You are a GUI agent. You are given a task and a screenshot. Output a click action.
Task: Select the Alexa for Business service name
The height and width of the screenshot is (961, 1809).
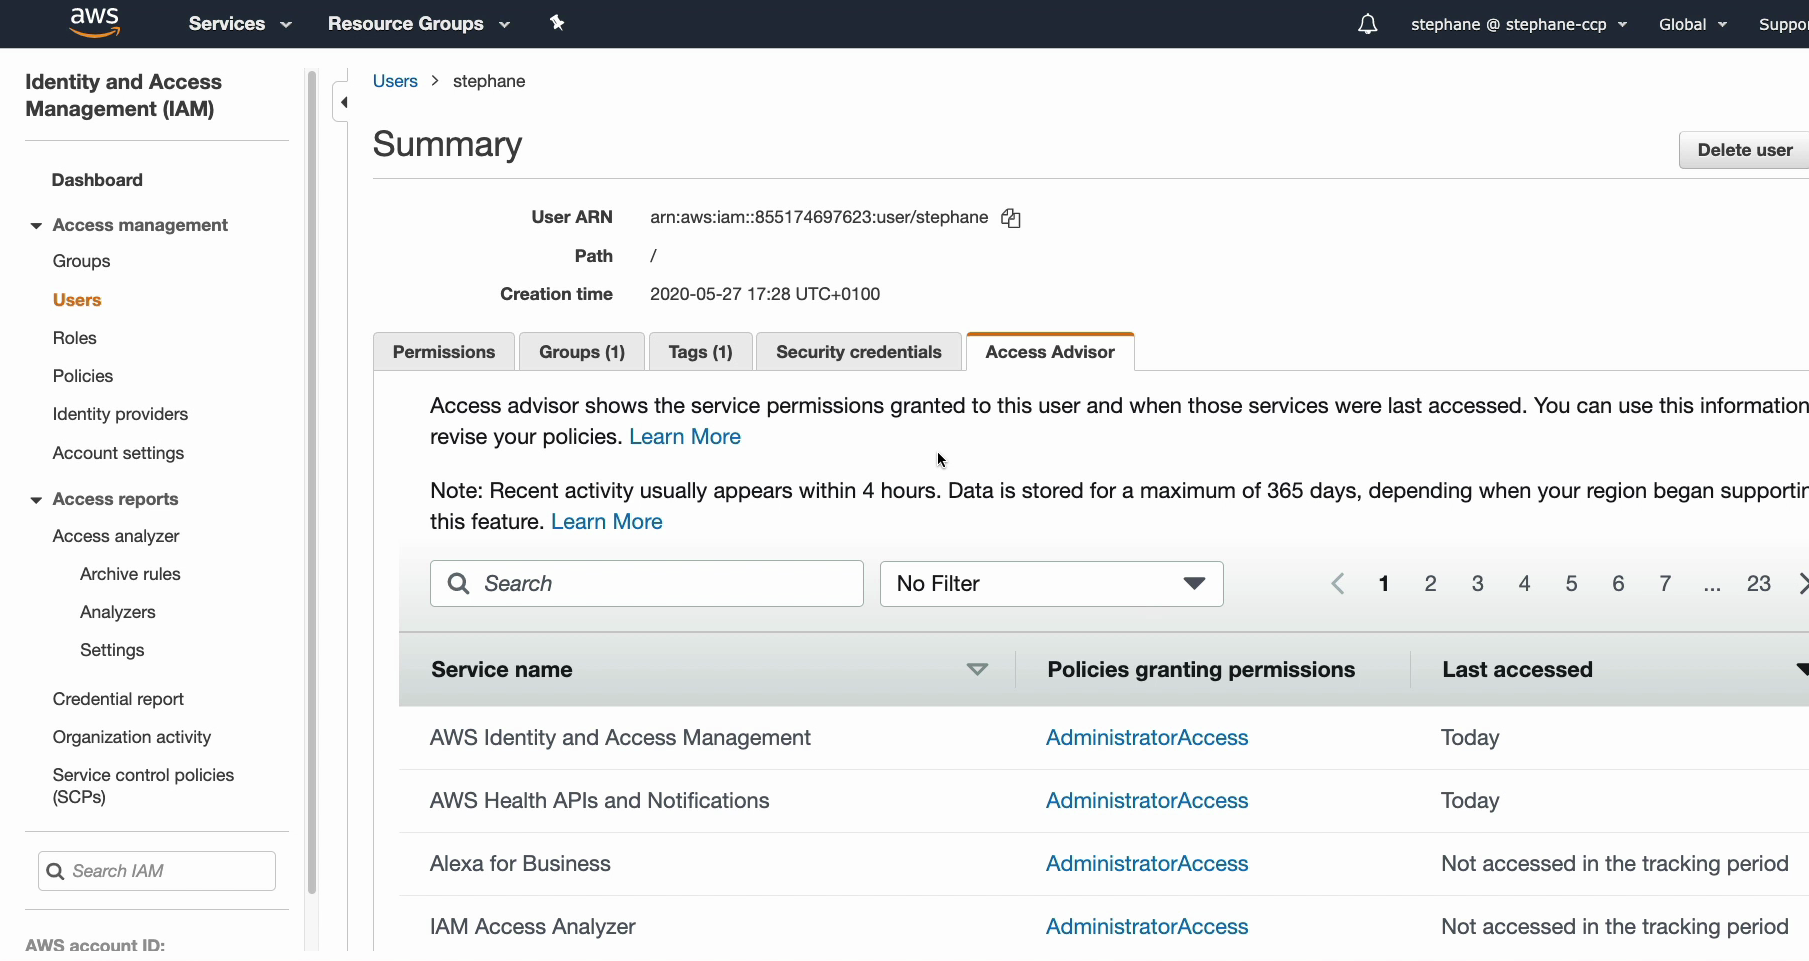tap(520, 864)
